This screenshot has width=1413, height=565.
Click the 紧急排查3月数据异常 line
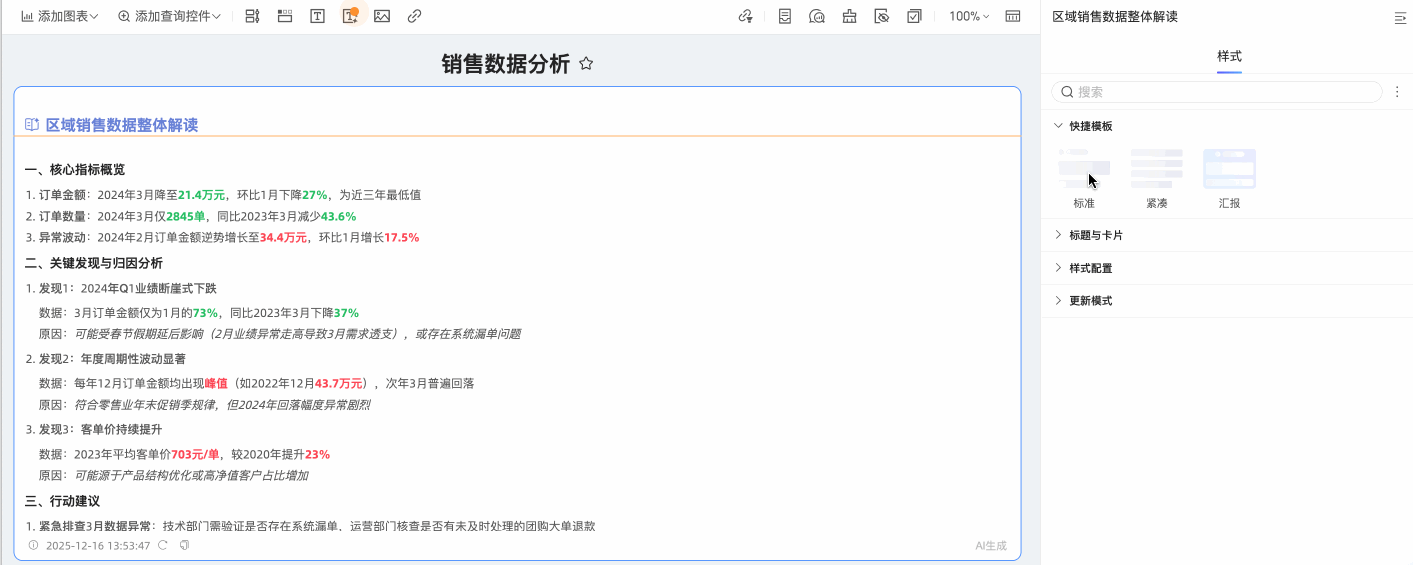[x=310, y=526]
